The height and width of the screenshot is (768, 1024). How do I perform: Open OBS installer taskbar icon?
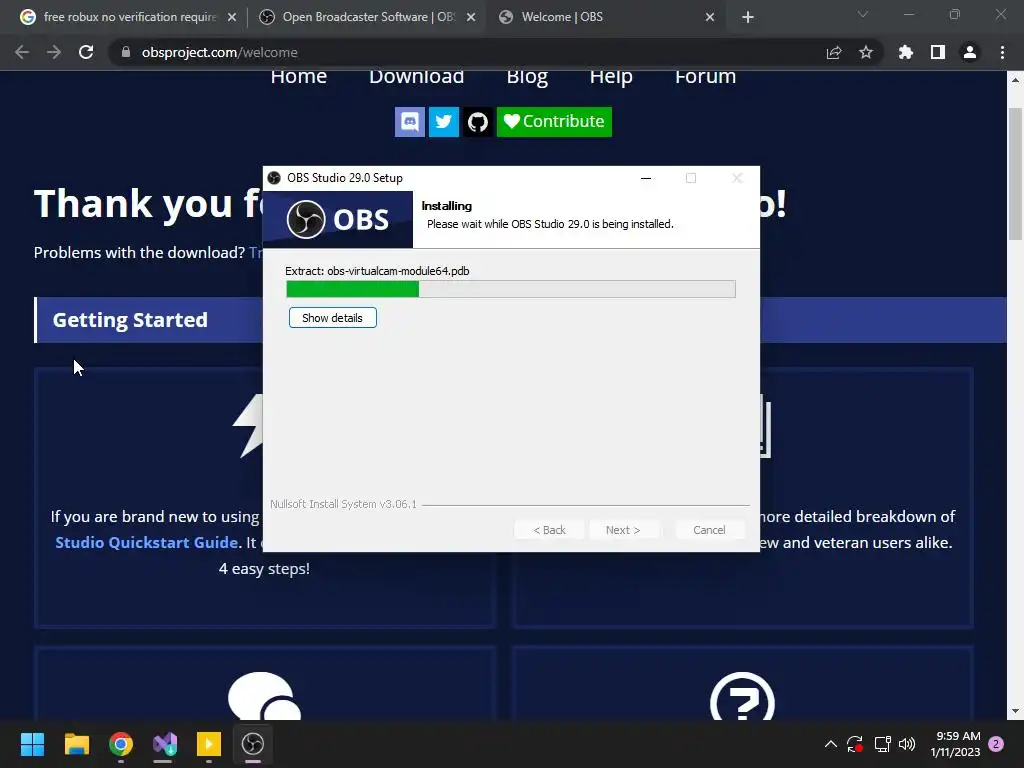253,744
